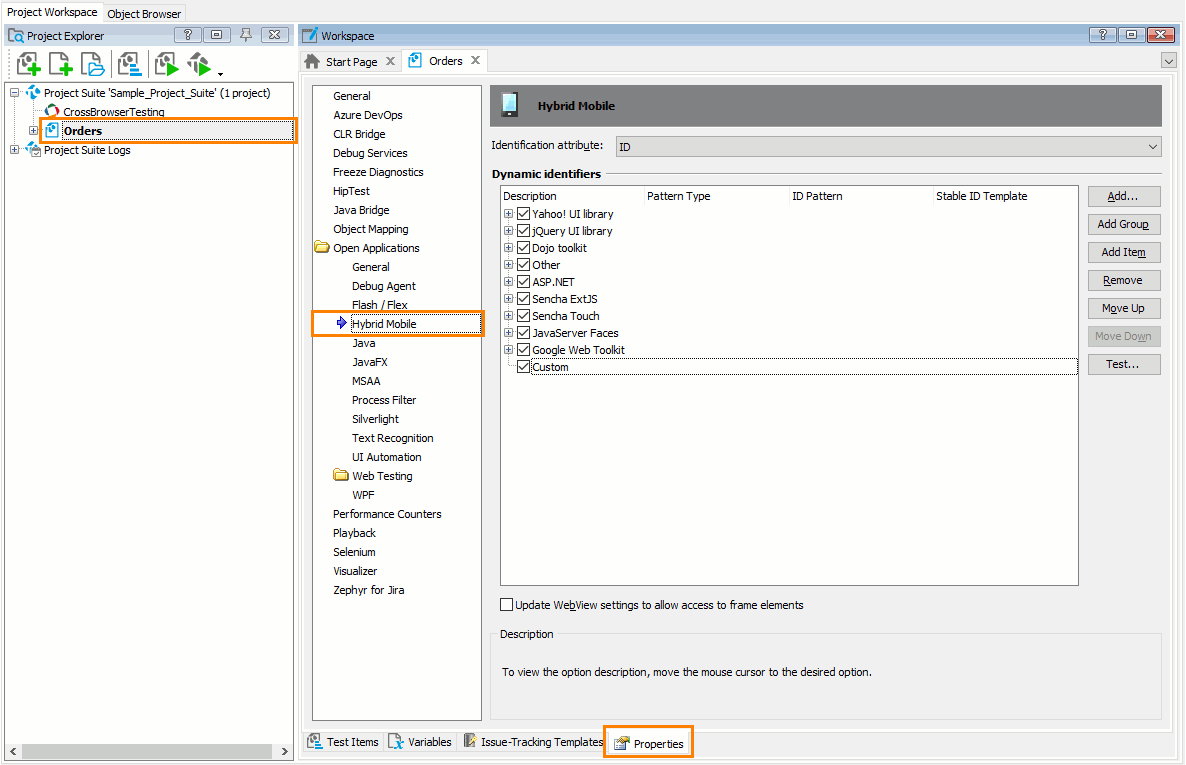The height and width of the screenshot is (765, 1186).
Task: Switch to the Project Workspace tab
Action: click(52, 12)
